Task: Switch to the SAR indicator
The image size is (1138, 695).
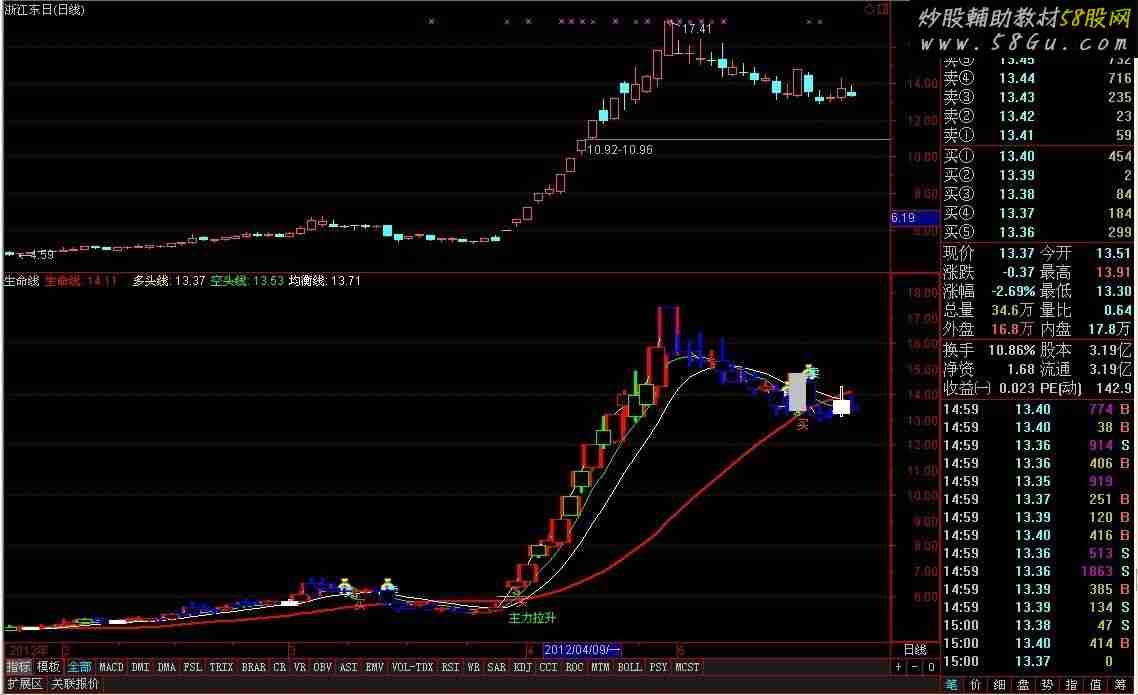Action: click(496, 667)
